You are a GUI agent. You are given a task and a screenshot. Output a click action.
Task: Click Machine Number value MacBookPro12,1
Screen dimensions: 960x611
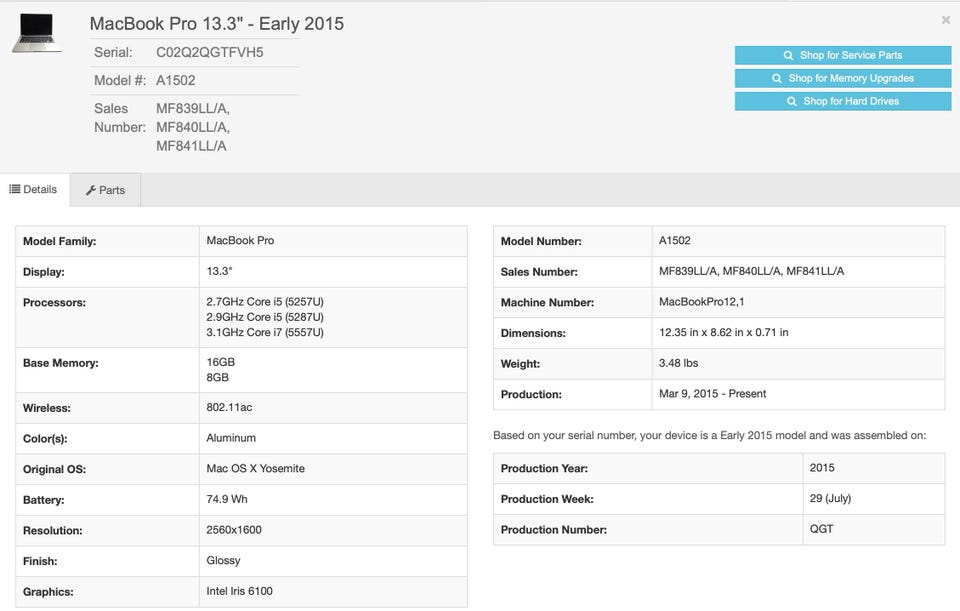tap(702, 302)
